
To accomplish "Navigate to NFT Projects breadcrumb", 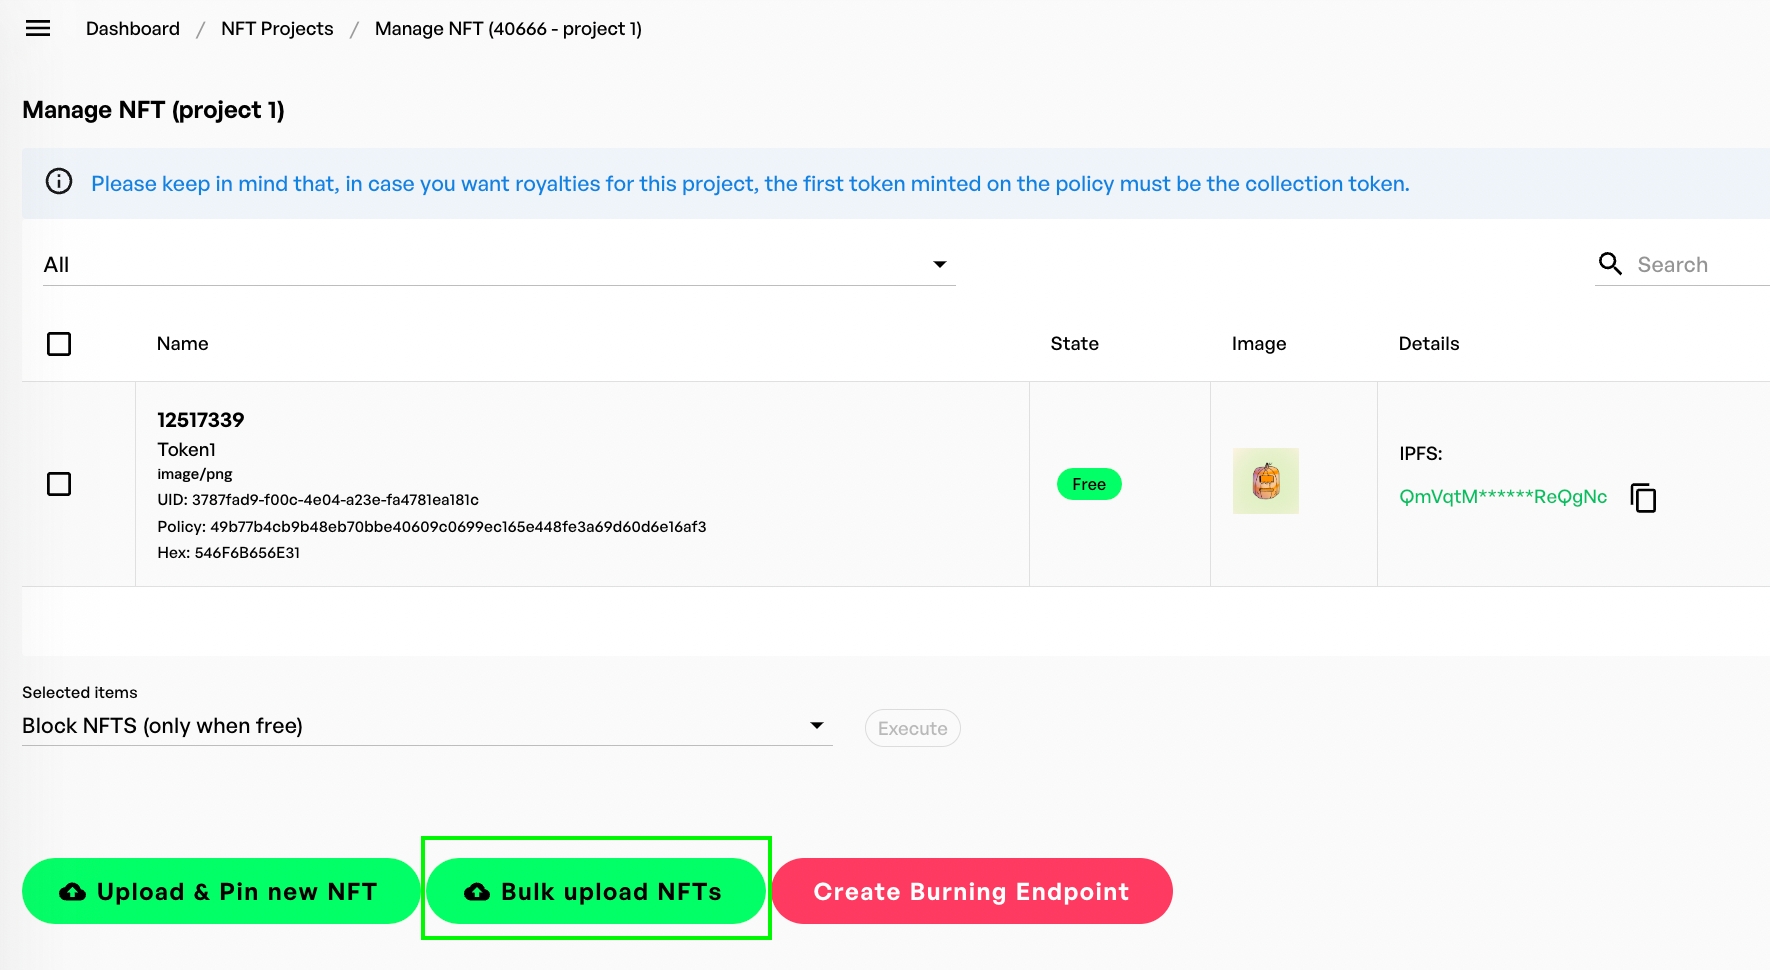I will 277,29.
